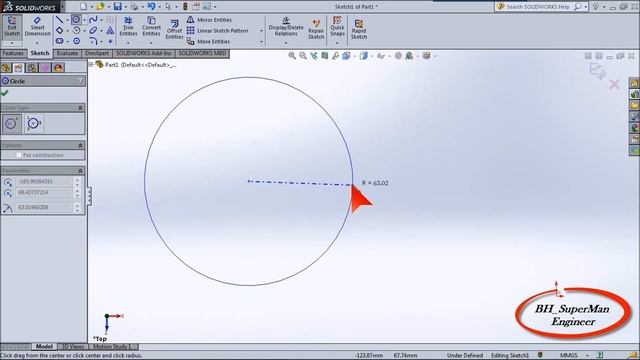Select the Sketch Fillet tool
This screenshot has width=640, height=360.
pyautogui.click(x=93, y=41)
